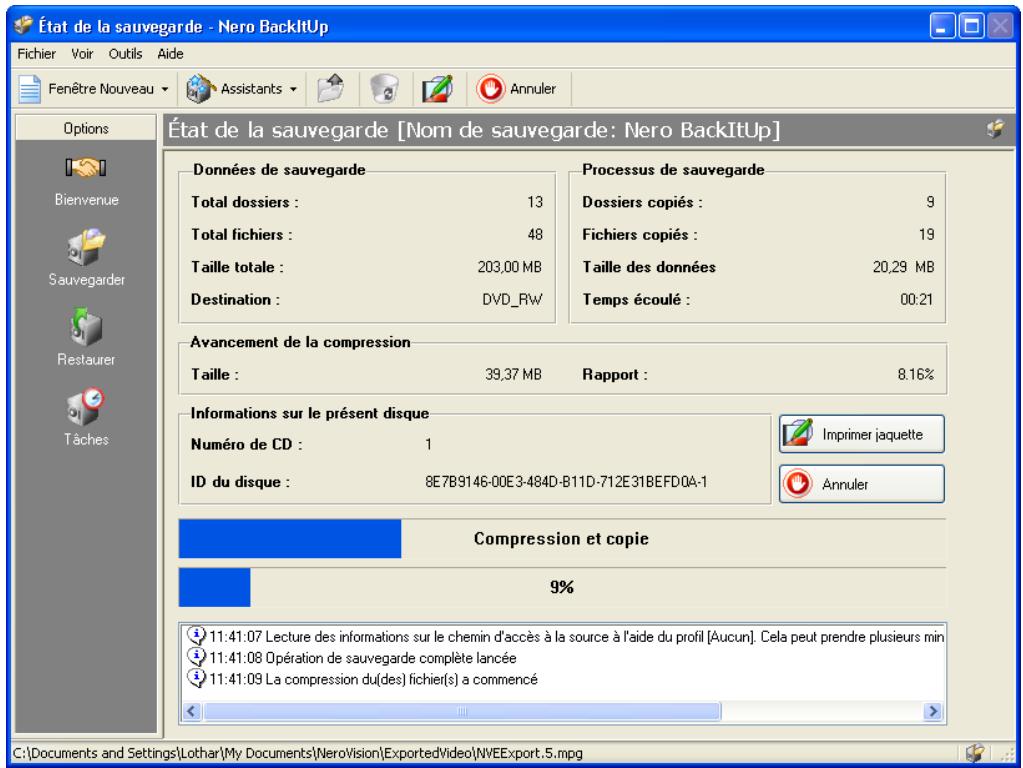Click the Nero BackItUp title bar icon
The height and width of the screenshot is (768, 1023).
click(23, 25)
